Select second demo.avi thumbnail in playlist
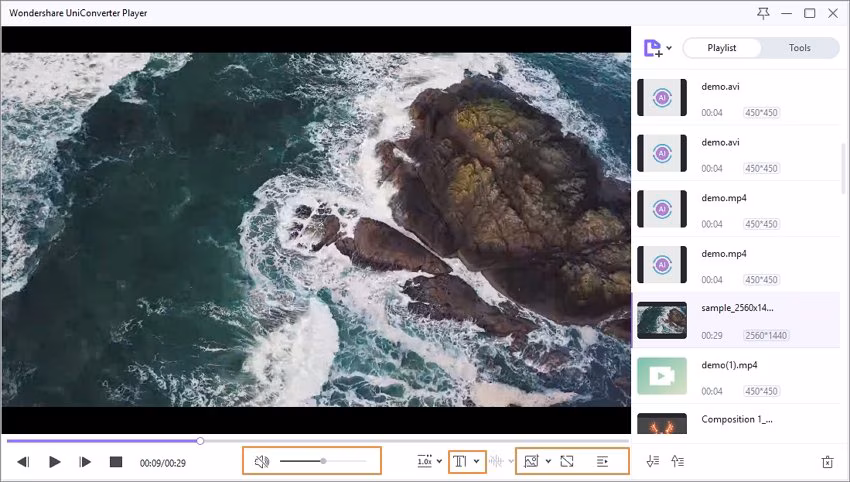Screen dimensions: 850x482 [x=662, y=153]
